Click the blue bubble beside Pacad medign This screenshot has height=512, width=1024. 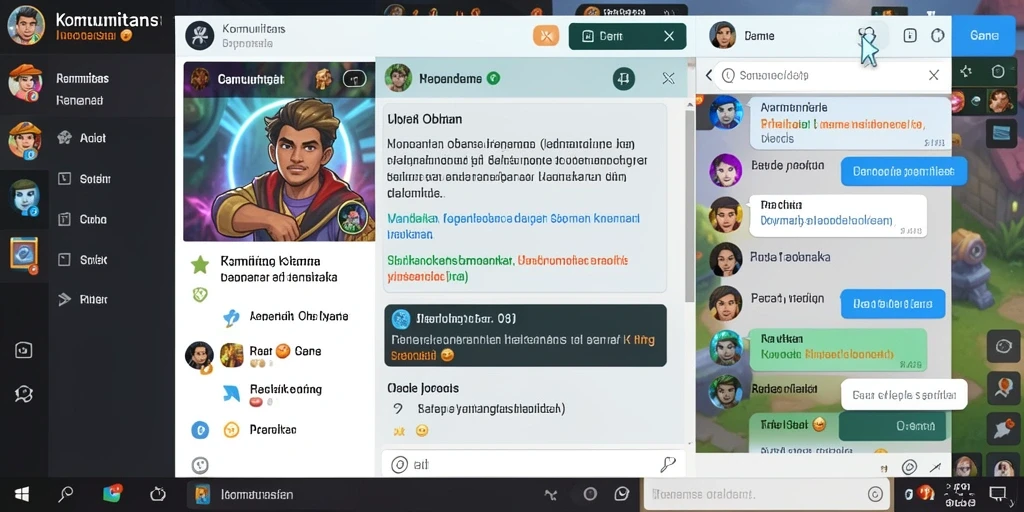893,304
